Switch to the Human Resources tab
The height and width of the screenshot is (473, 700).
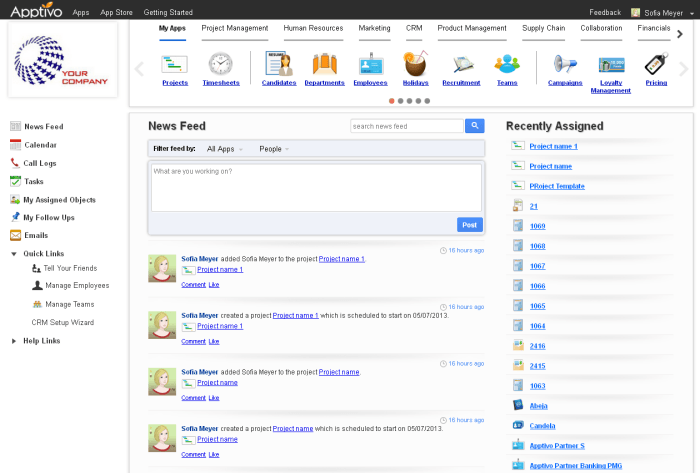tap(313, 28)
